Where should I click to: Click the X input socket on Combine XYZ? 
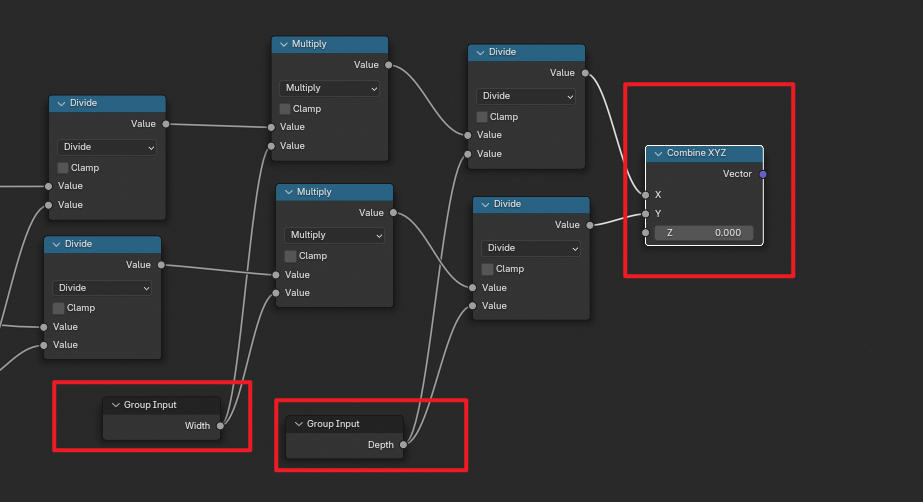[x=646, y=195]
